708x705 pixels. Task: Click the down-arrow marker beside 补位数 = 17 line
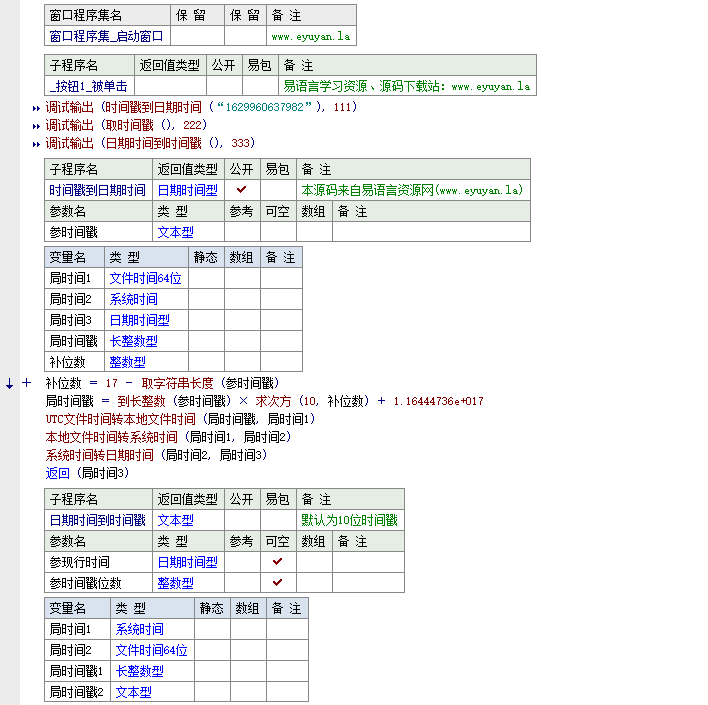click(9, 383)
